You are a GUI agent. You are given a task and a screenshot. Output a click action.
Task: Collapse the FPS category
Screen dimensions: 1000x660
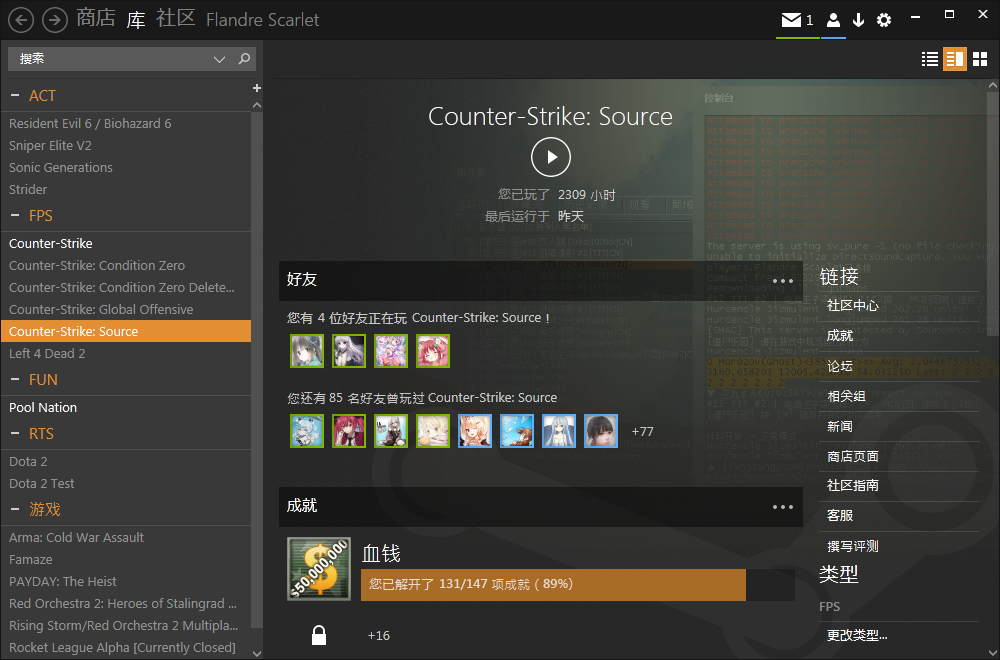pyautogui.click(x=15, y=216)
